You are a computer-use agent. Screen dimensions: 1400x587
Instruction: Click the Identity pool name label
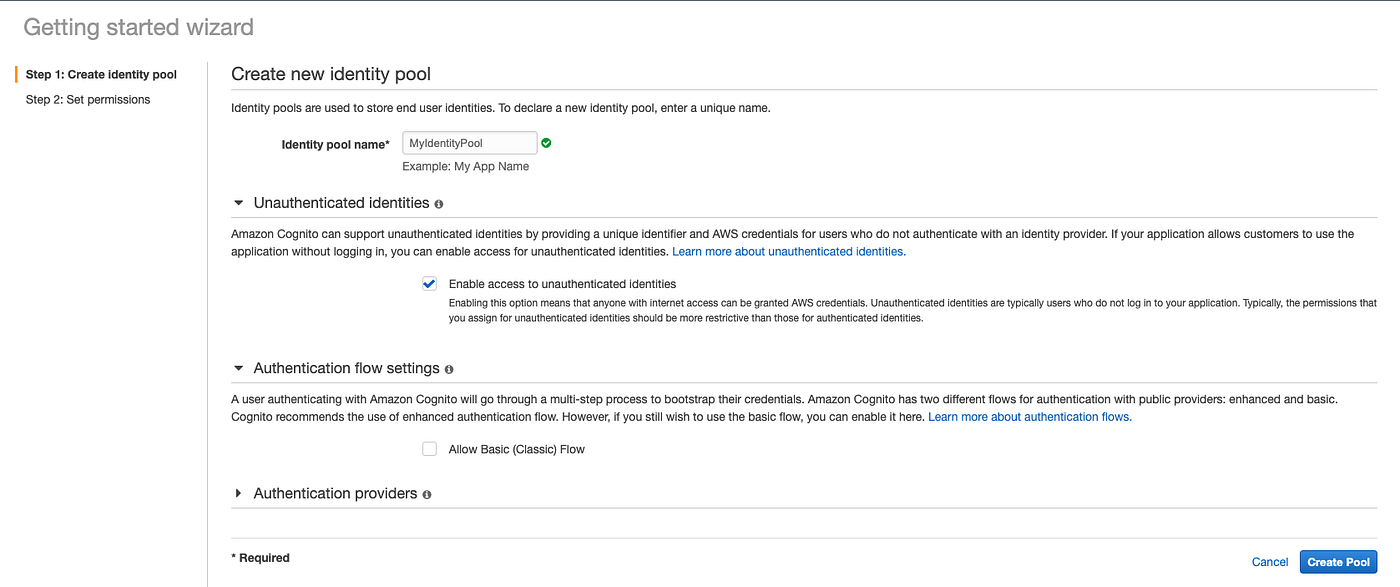(x=335, y=145)
